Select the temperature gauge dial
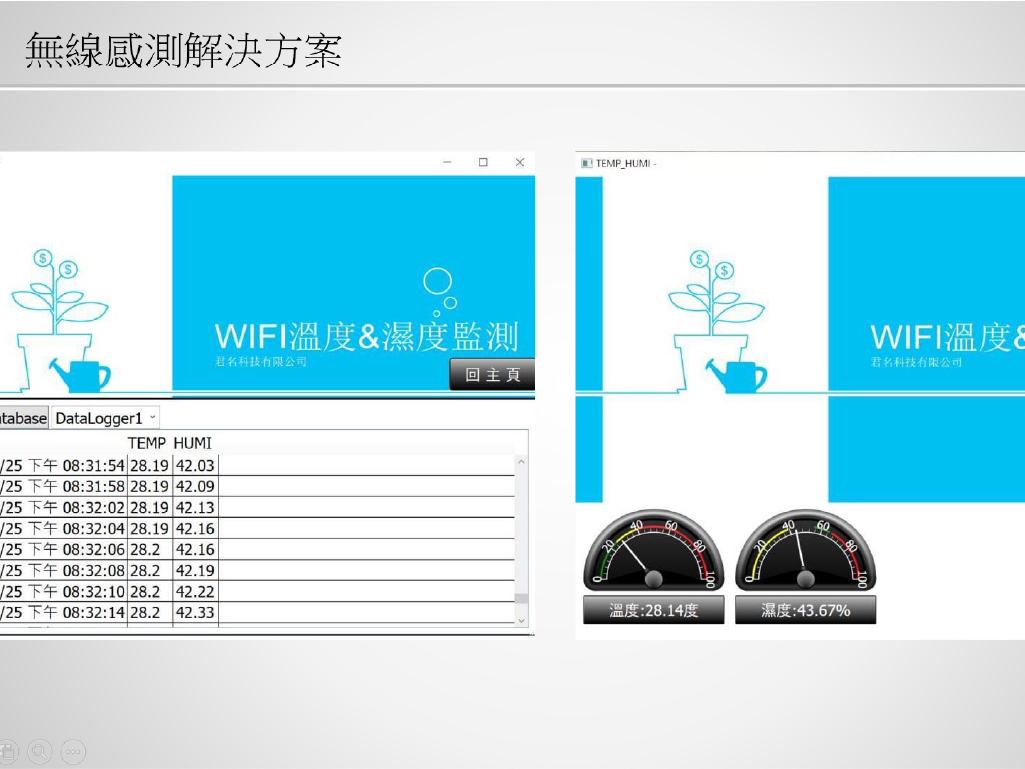The width and height of the screenshot is (1025, 769). tap(655, 555)
